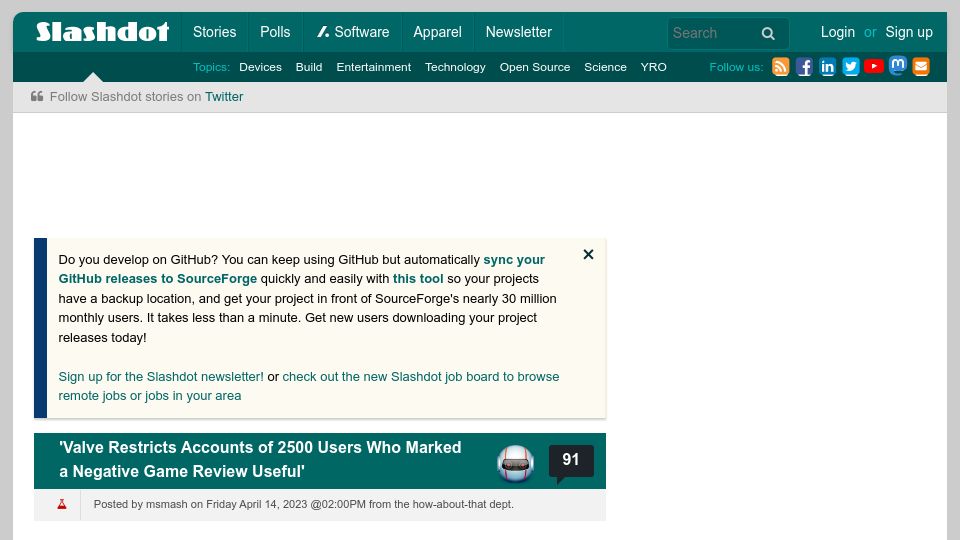The height and width of the screenshot is (540, 960).
Task: Follow Slashdot via Facebook icon
Action: point(804,67)
